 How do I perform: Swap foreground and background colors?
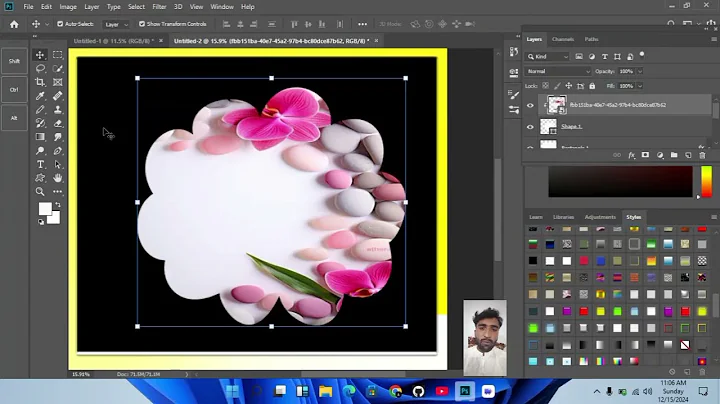tap(58, 205)
